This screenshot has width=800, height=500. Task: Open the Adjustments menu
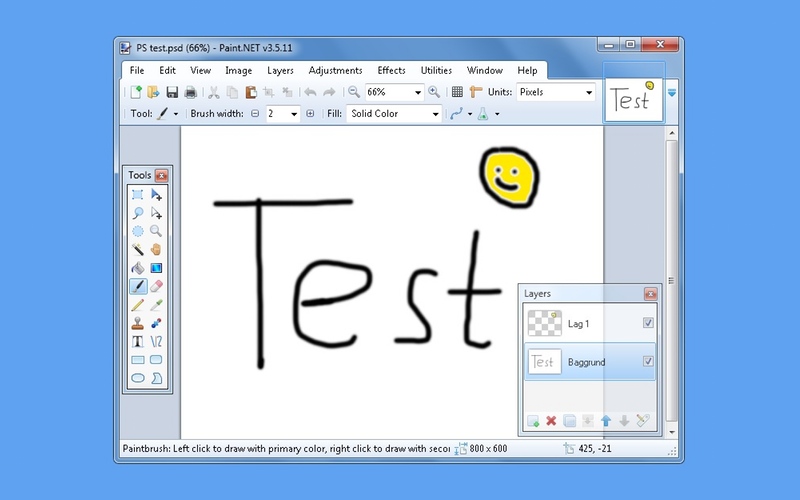pyautogui.click(x=335, y=70)
